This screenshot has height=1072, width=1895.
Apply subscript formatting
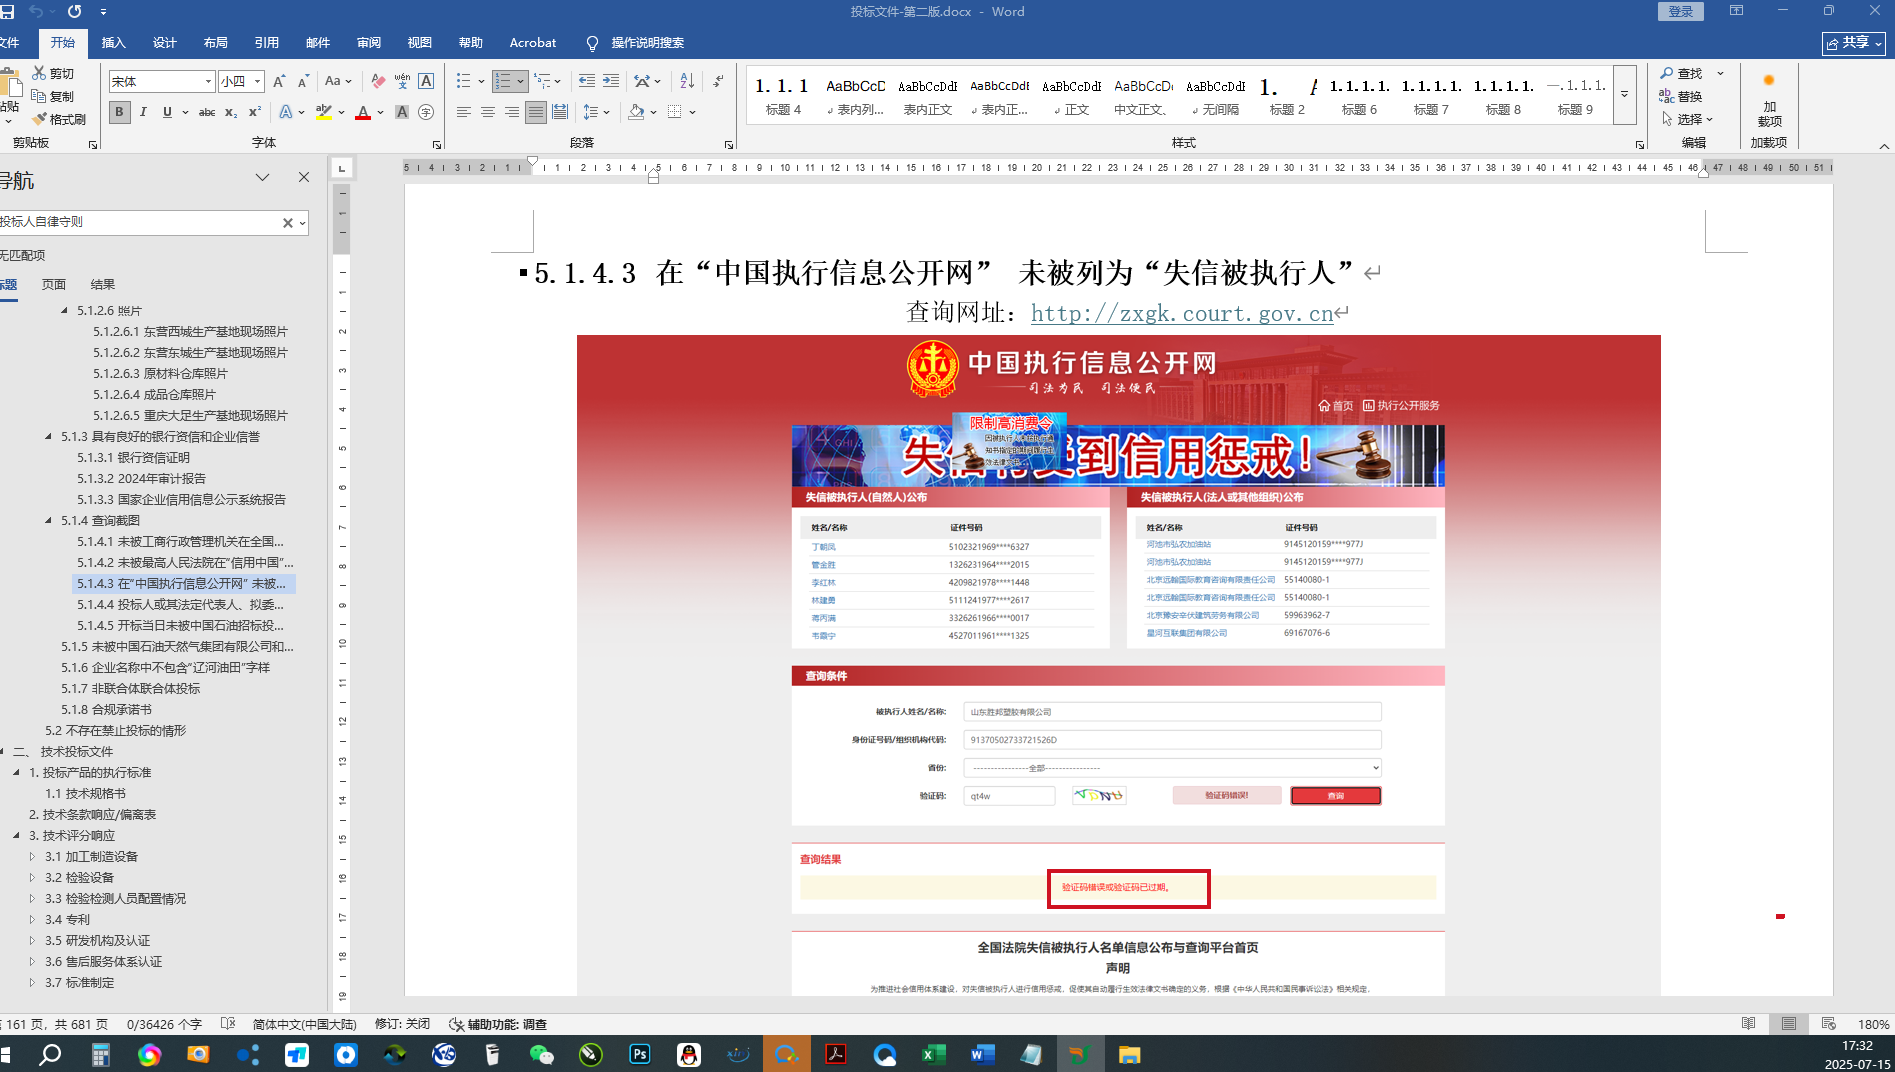coord(231,112)
